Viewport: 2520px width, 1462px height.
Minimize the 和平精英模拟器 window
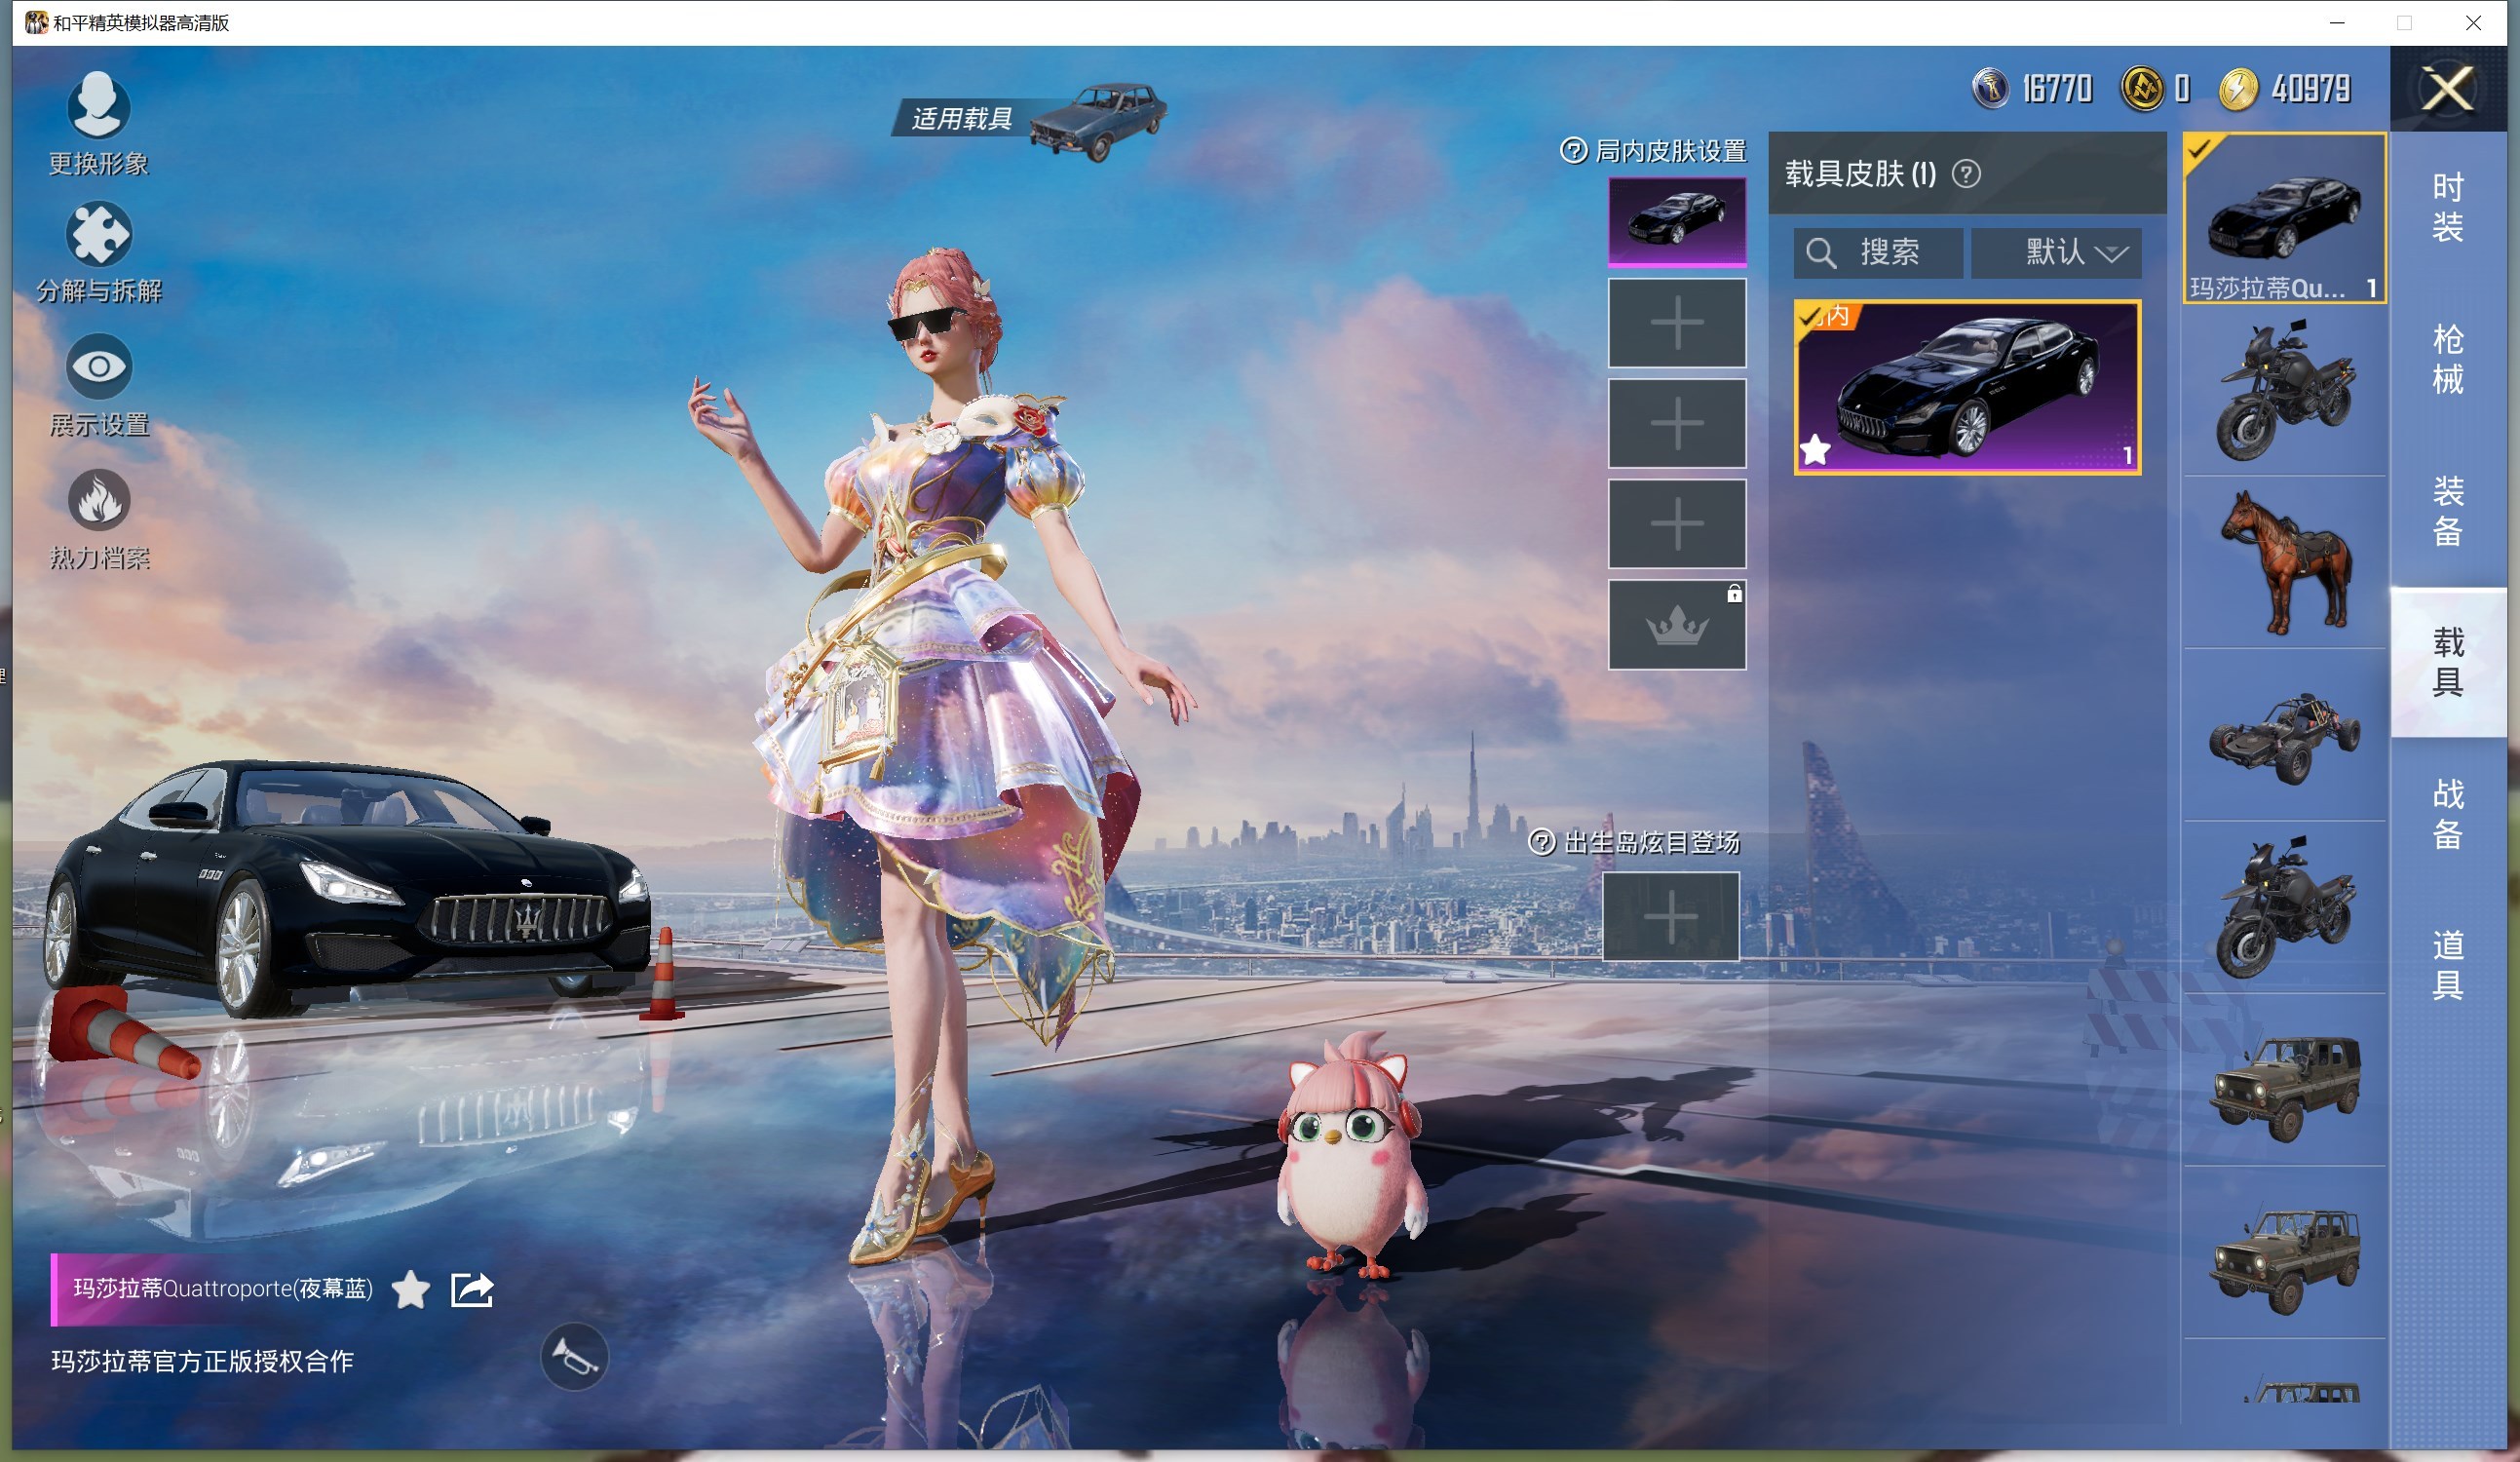point(2337,22)
